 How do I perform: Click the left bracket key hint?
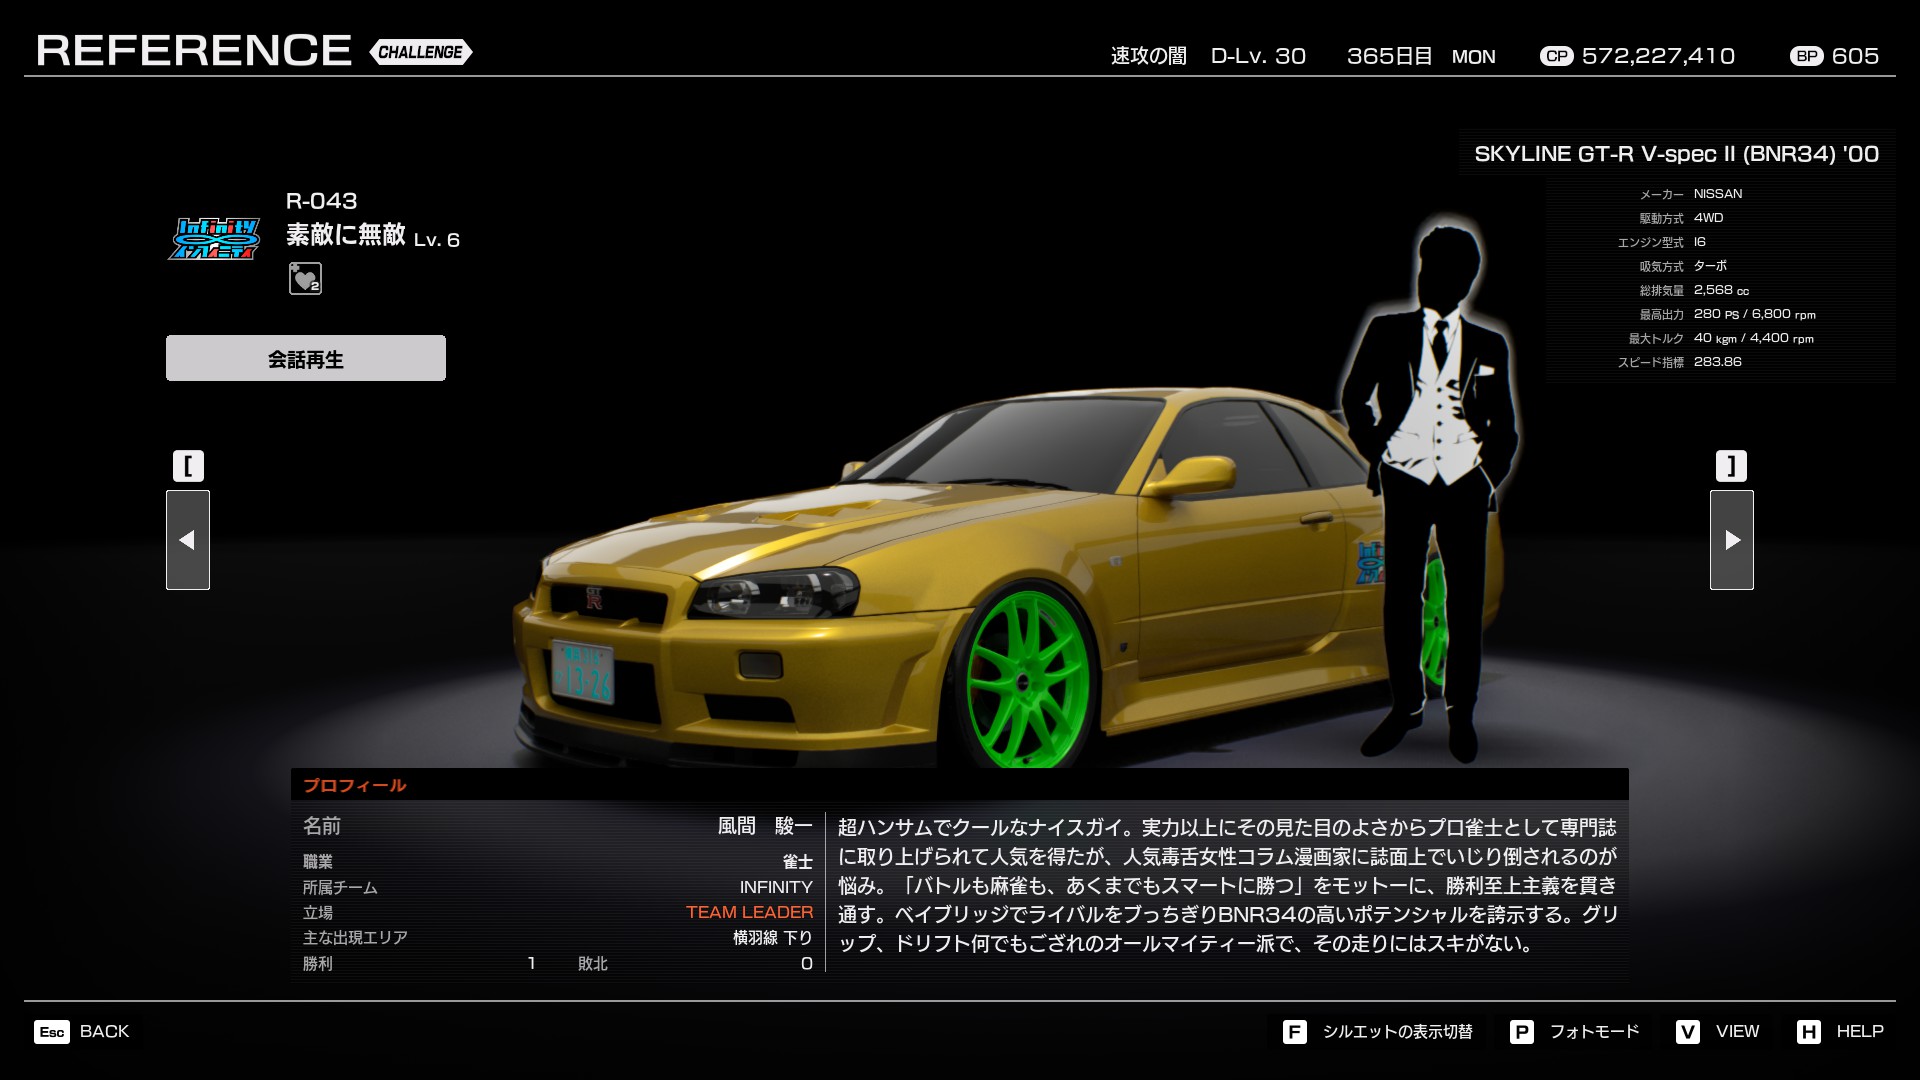tap(188, 466)
